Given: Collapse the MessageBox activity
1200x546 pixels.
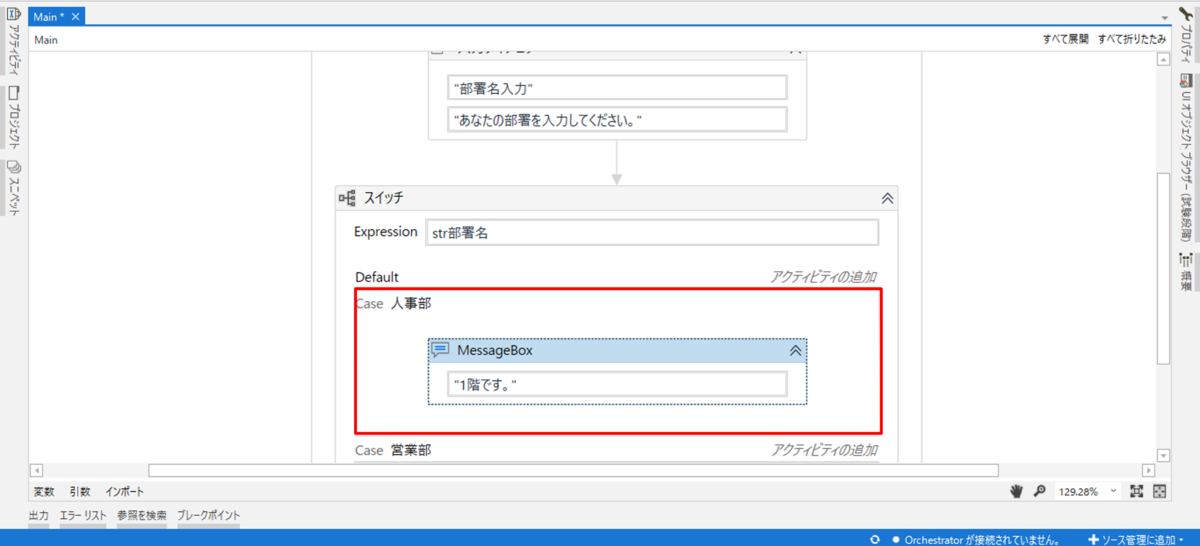Looking at the screenshot, I should (796, 351).
